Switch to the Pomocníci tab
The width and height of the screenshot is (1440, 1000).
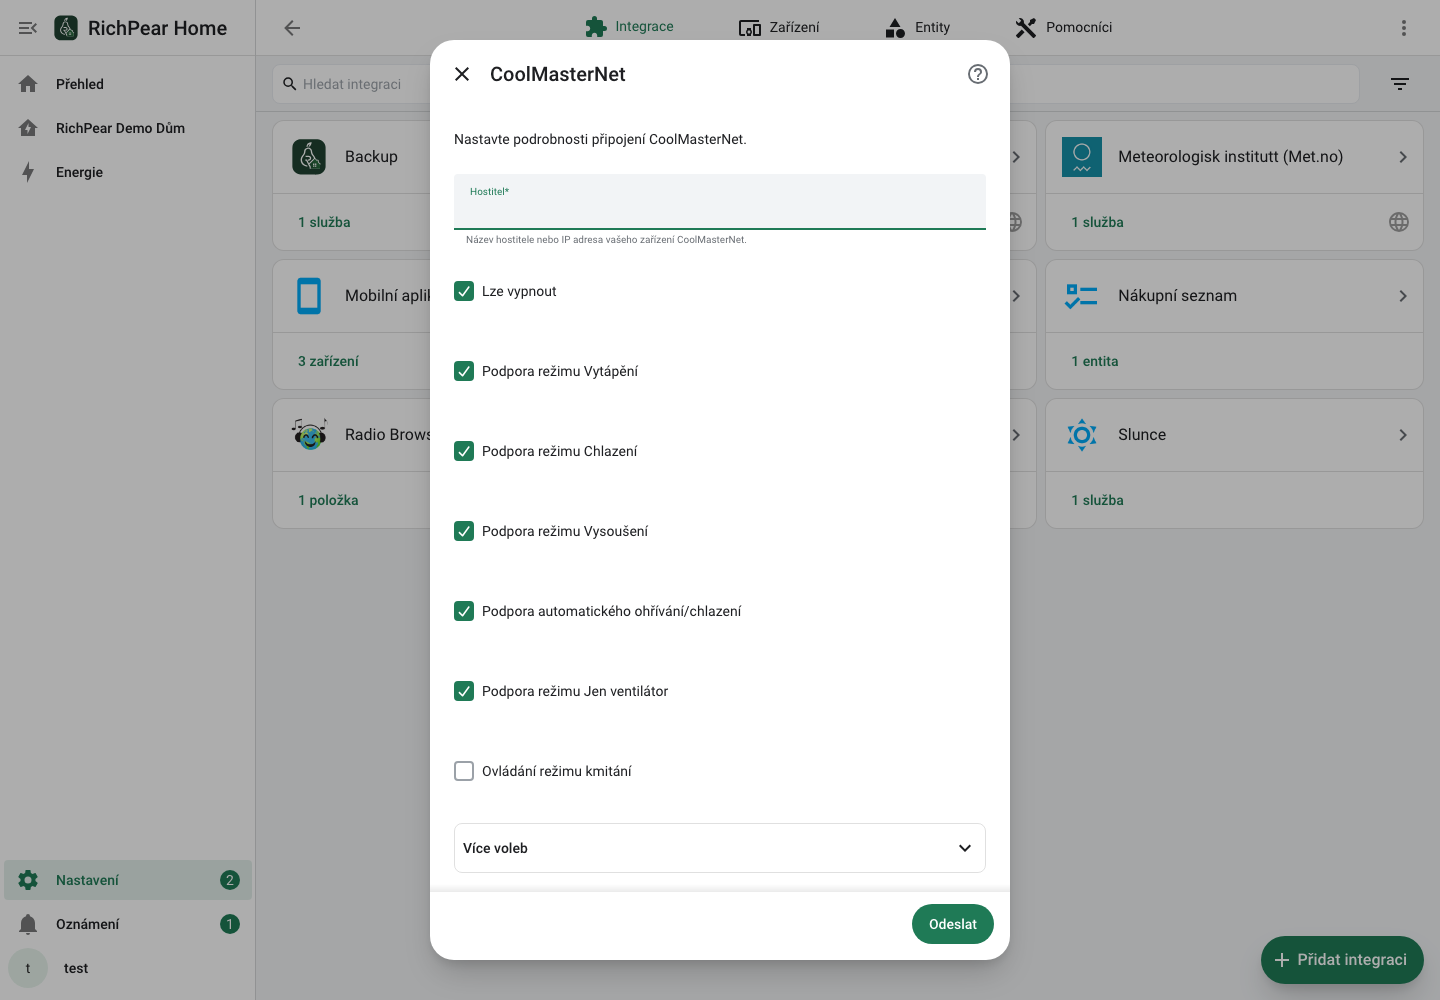(1064, 27)
